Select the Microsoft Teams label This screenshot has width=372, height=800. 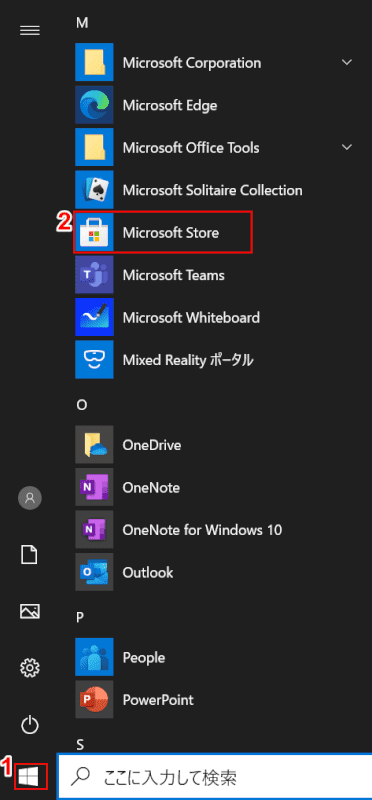click(173, 275)
